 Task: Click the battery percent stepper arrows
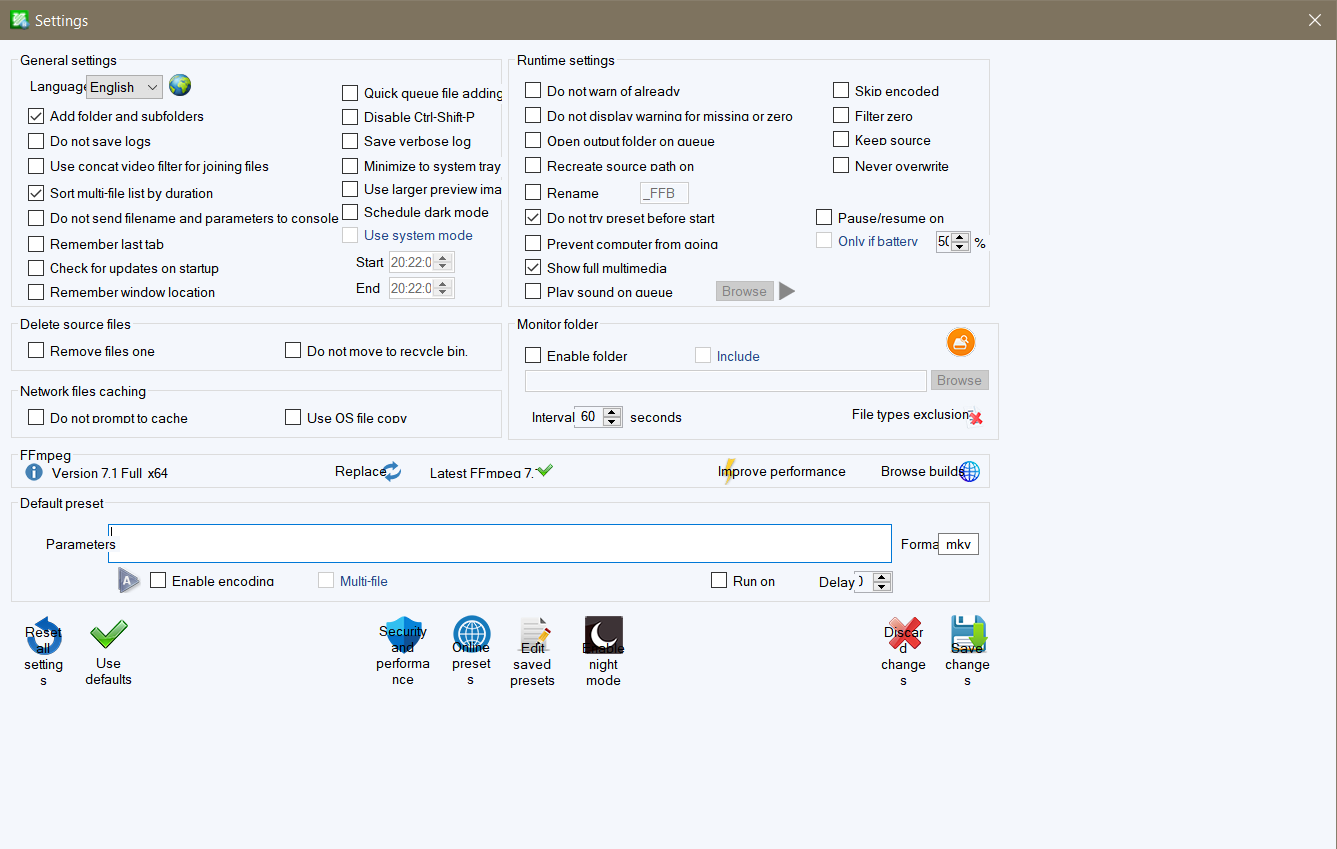pyautogui.click(x=960, y=242)
